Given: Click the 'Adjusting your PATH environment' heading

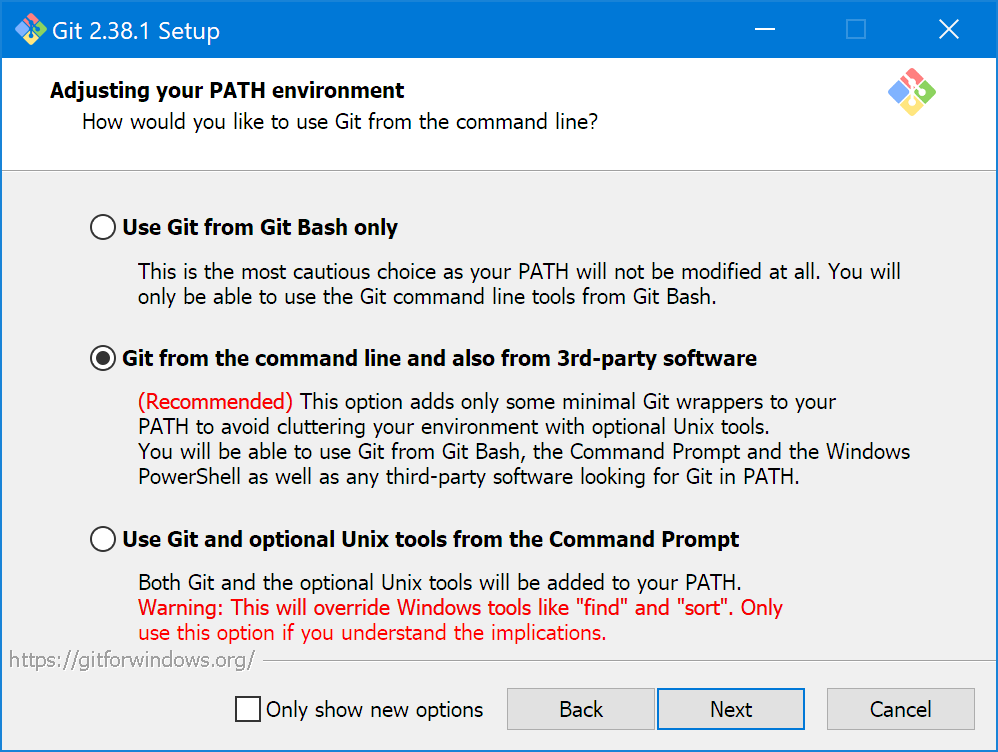Looking at the screenshot, I should tap(227, 90).
